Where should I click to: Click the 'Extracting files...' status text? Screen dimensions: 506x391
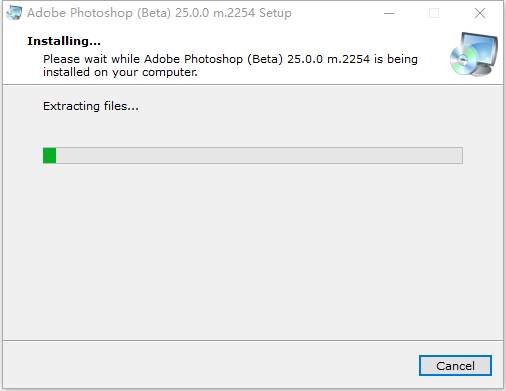[x=91, y=106]
